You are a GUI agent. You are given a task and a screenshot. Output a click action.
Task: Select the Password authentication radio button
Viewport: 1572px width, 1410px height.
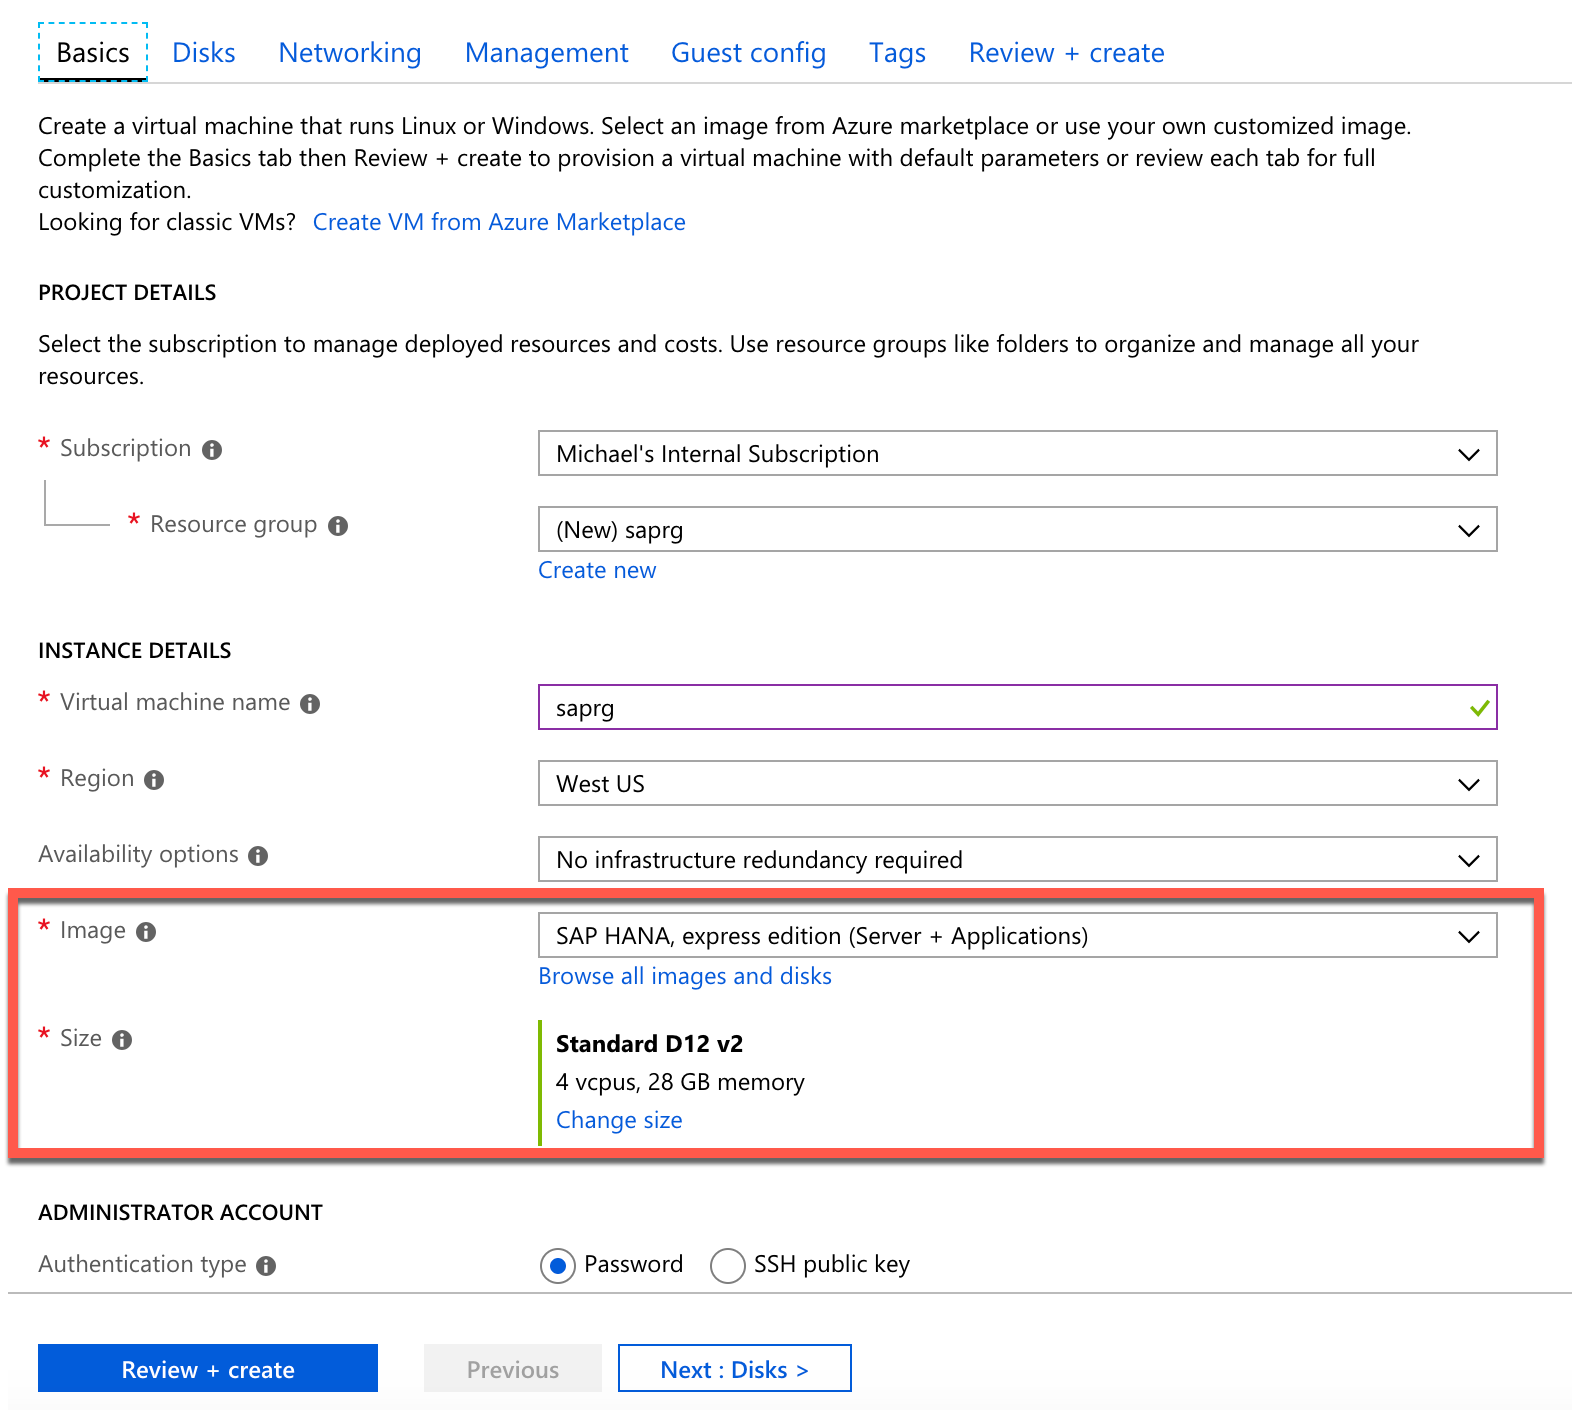coord(558,1266)
